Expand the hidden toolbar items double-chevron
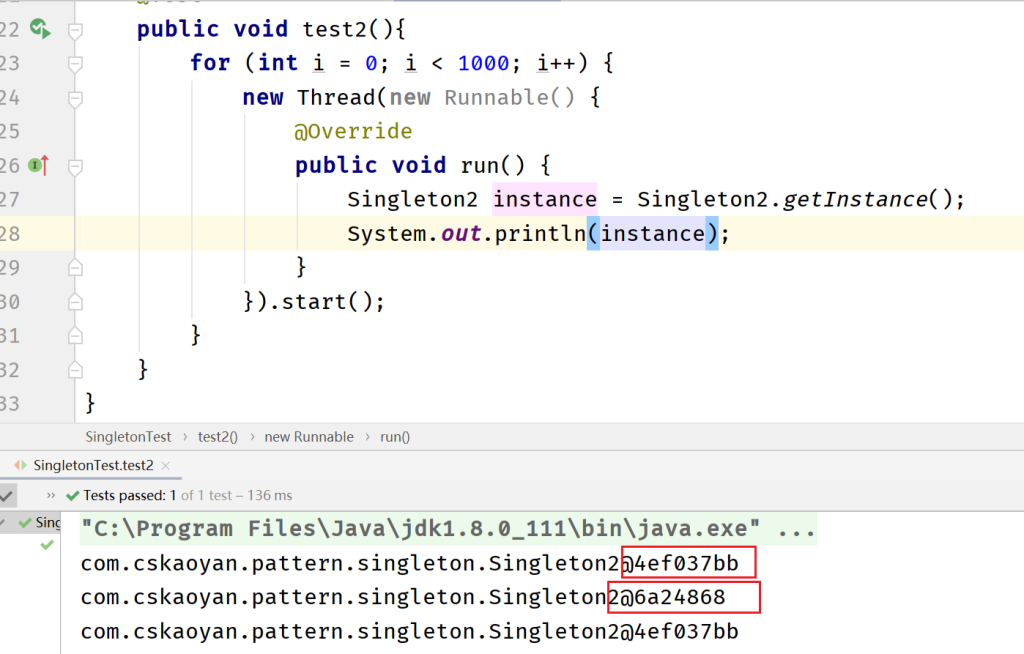This screenshot has width=1024, height=654. pos(51,495)
